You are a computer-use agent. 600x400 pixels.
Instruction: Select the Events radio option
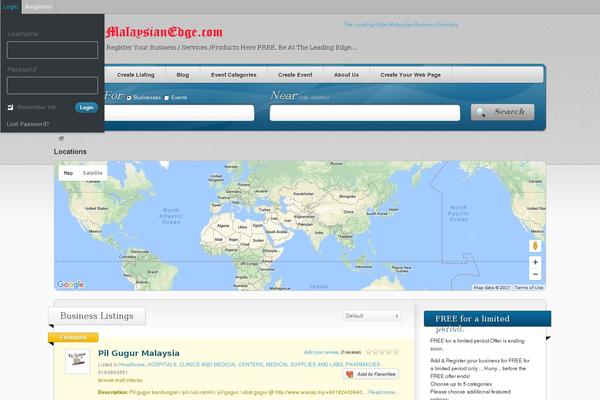166,98
